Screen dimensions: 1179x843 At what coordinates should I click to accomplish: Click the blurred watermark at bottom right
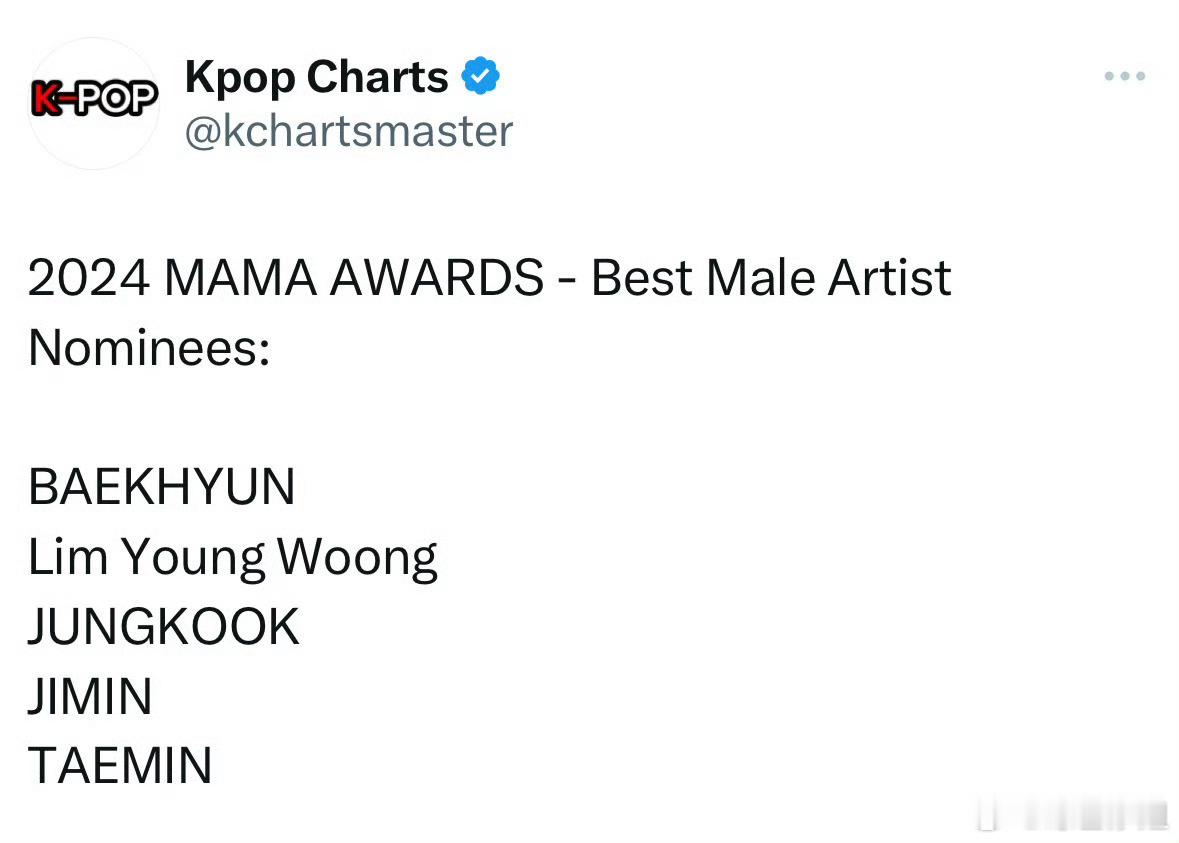tap(1073, 817)
